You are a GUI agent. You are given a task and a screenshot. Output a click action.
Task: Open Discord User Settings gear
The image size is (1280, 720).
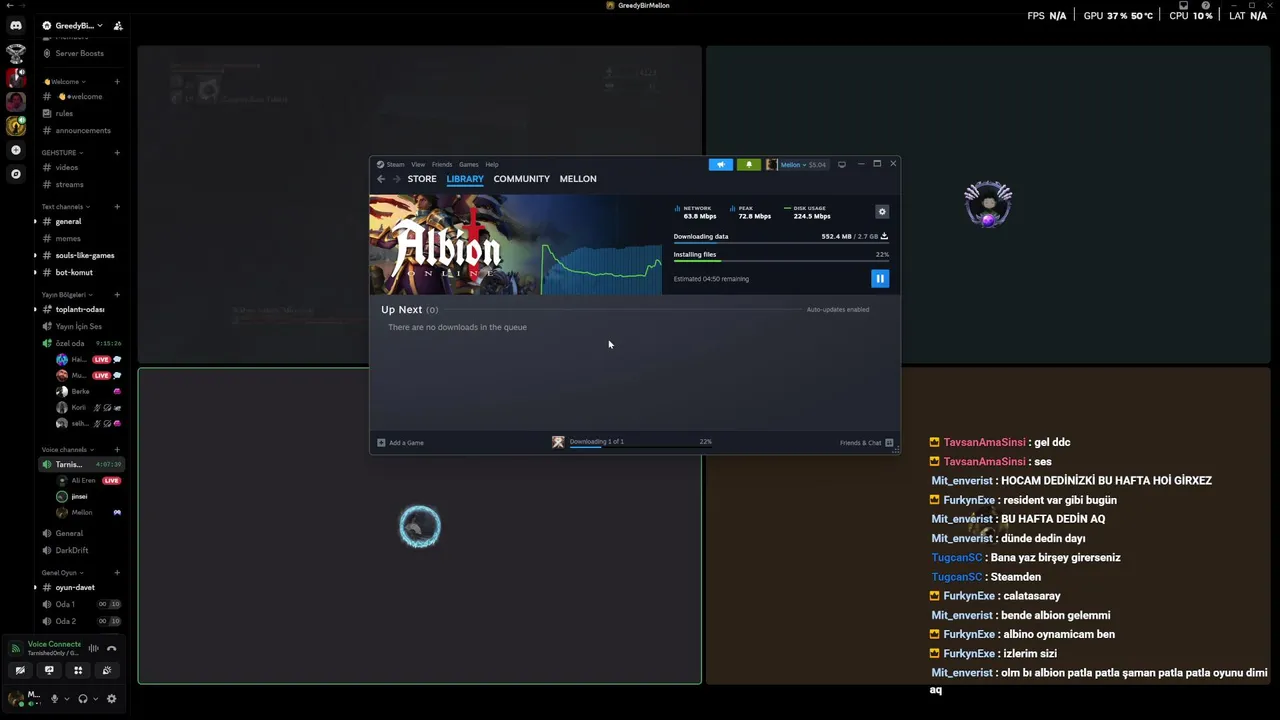tap(111, 699)
